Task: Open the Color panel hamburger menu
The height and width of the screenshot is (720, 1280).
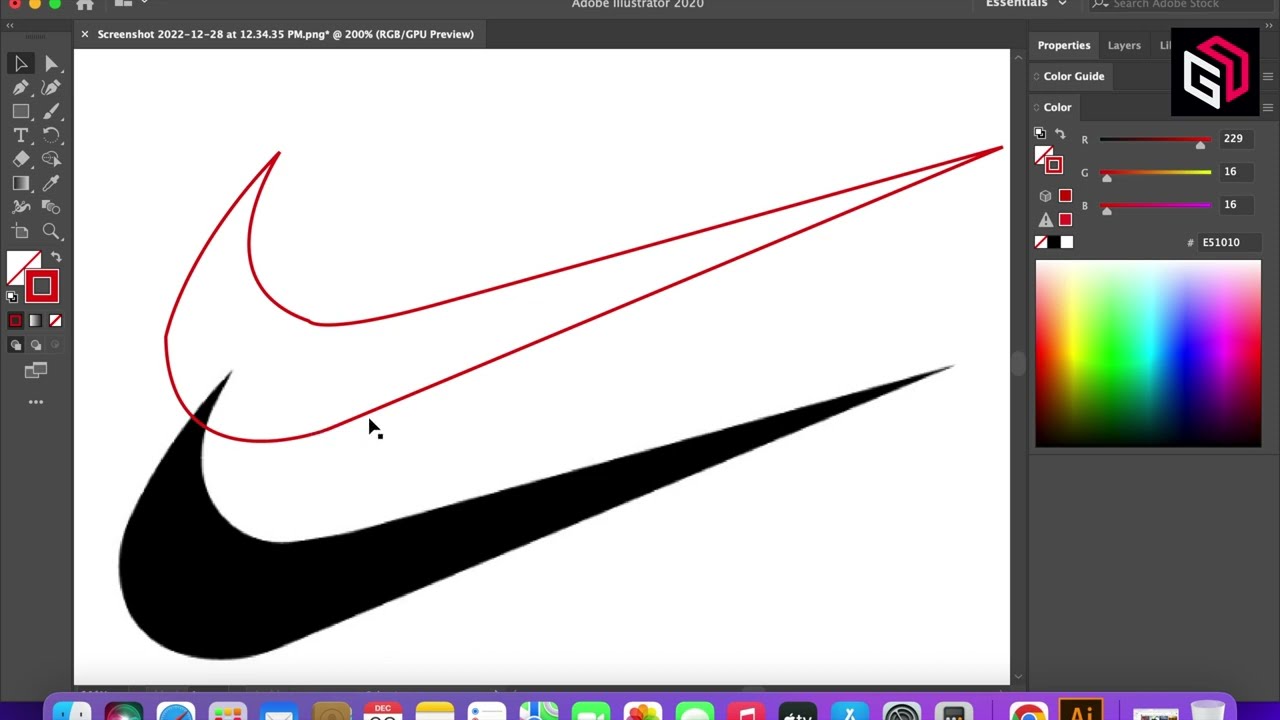Action: (x=1268, y=108)
